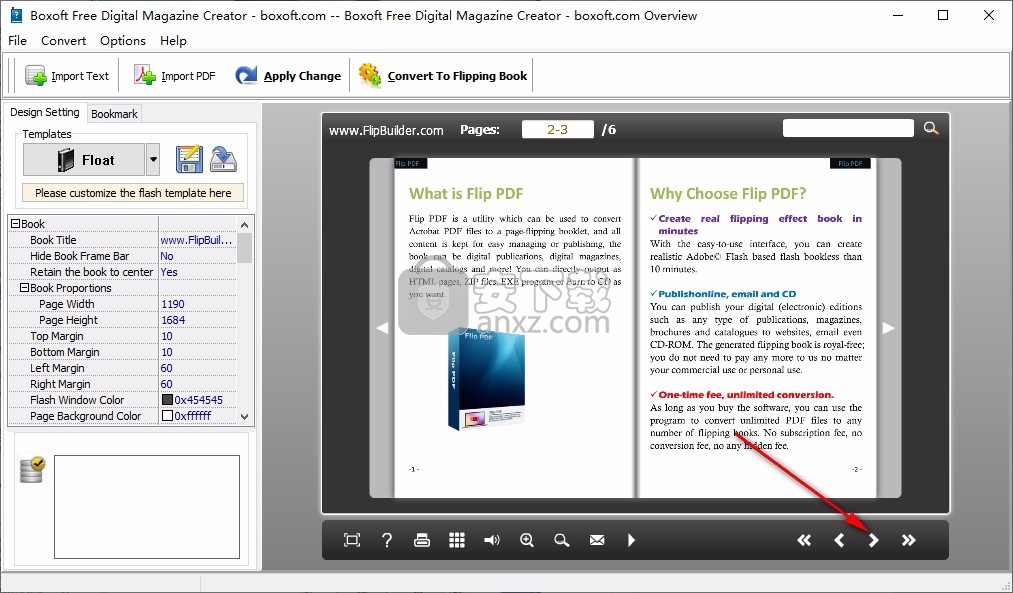The width and height of the screenshot is (1013, 593).
Task: Click the search magnifier icon in bottom toolbar
Action: click(x=562, y=540)
